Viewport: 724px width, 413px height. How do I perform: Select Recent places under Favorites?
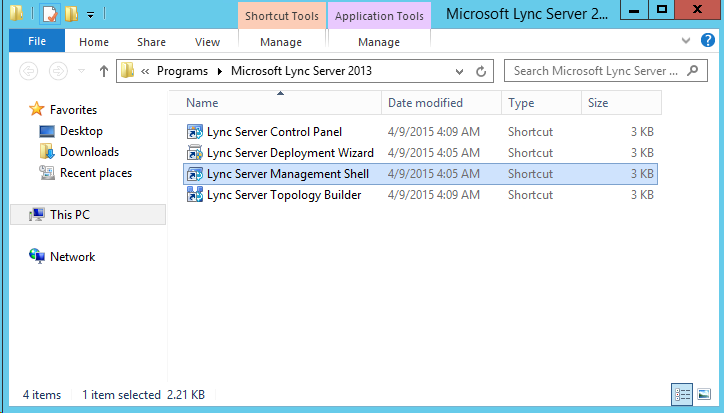click(96, 173)
